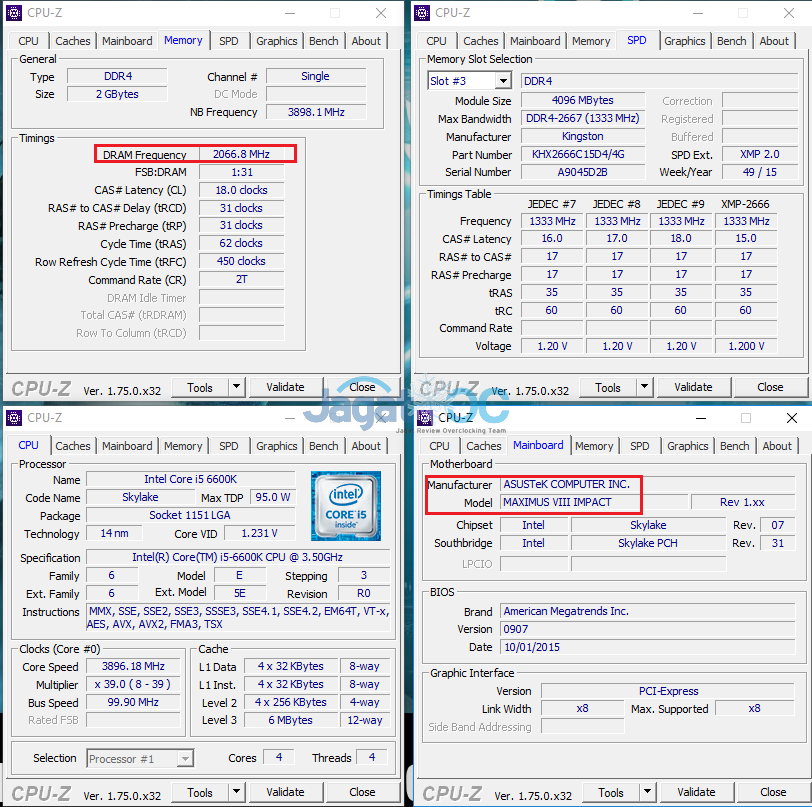
Task: Expand the Tools arrow in the Memory window
Action: (x=236, y=386)
